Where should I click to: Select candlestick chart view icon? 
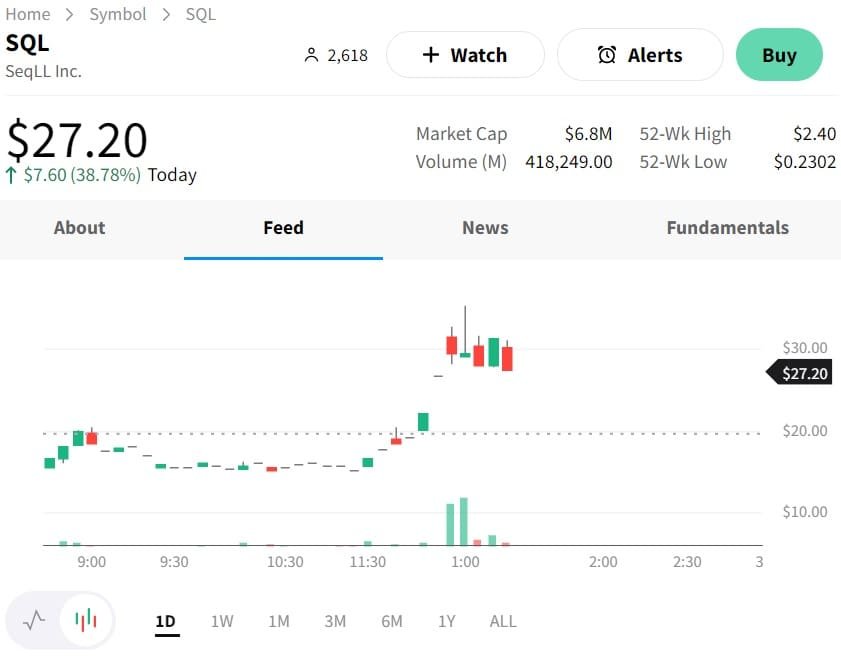(x=87, y=620)
